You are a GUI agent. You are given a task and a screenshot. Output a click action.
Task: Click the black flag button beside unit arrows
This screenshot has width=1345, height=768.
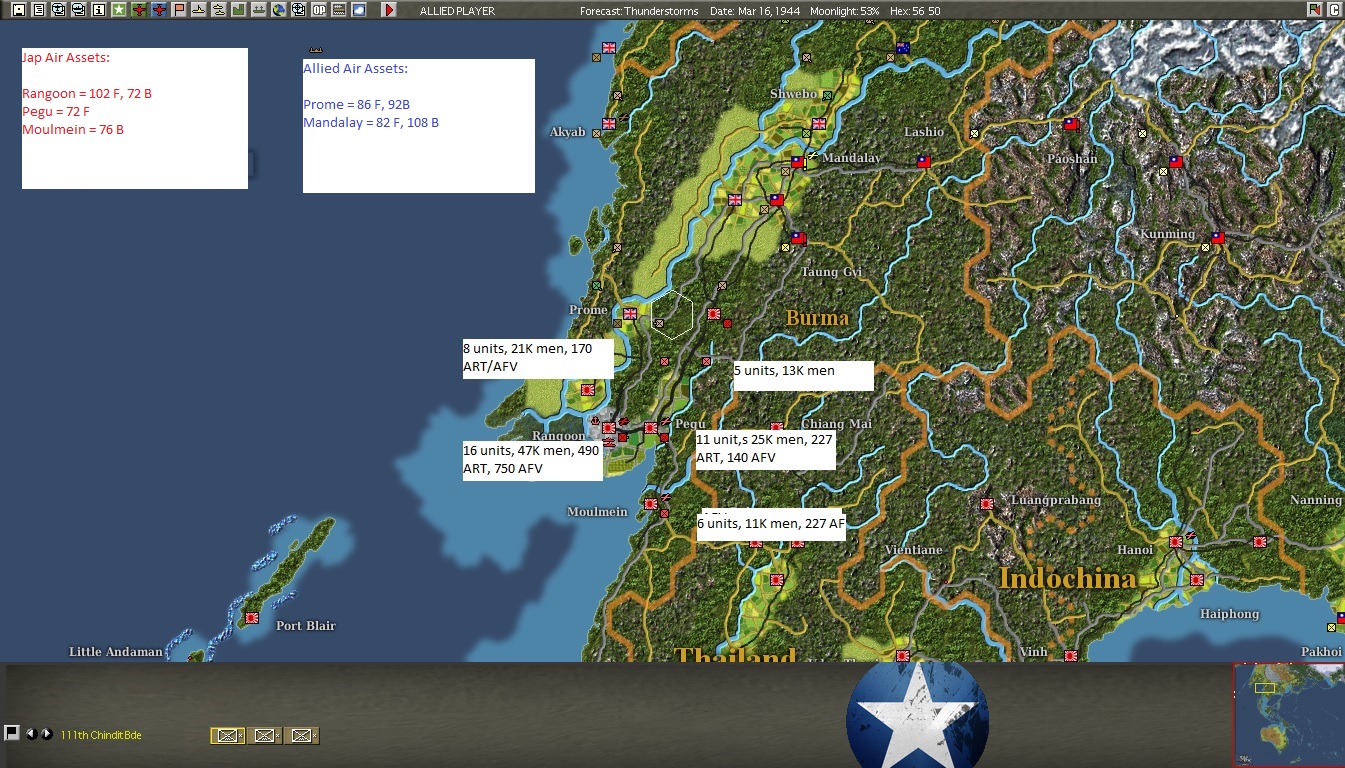pos(12,733)
